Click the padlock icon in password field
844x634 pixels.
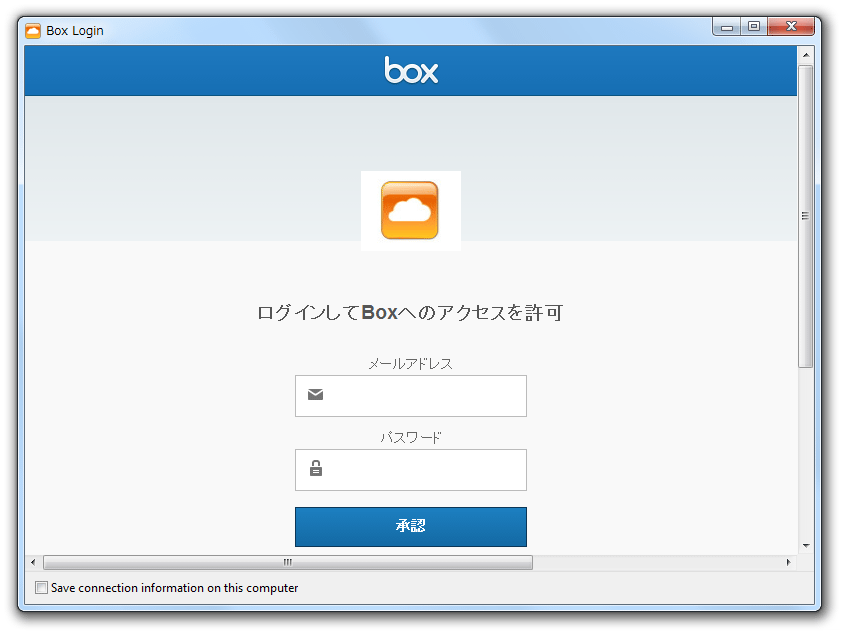pyautogui.click(x=316, y=468)
